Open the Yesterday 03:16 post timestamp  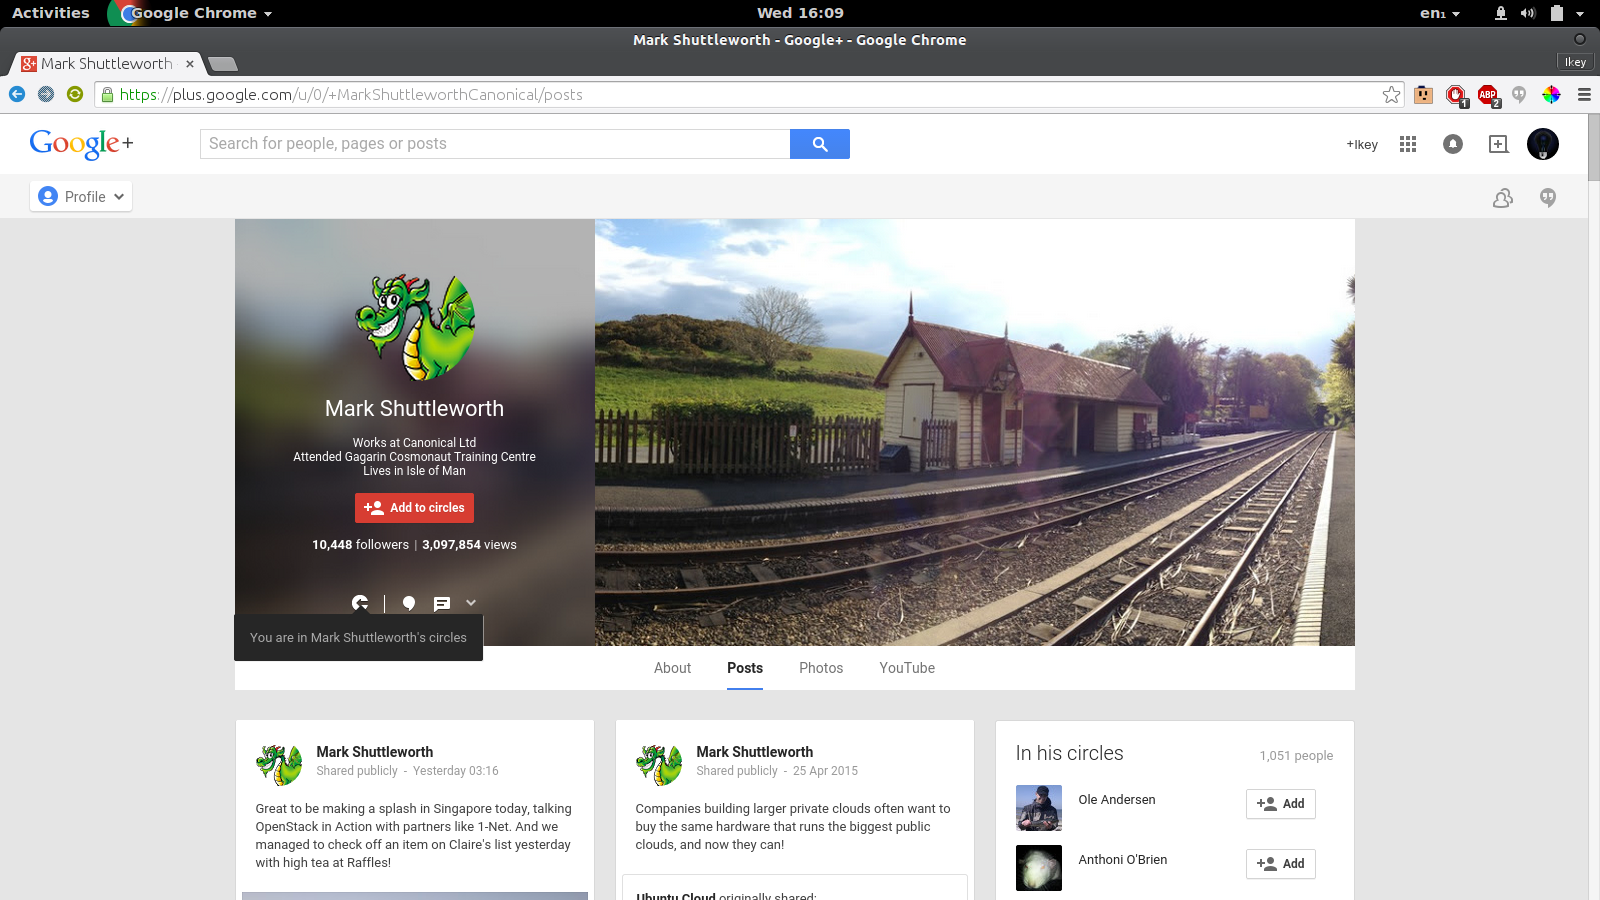pyautogui.click(x=456, y=771)
